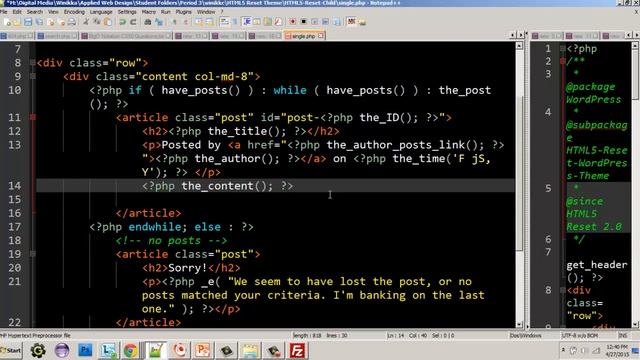Collapse the article fold marker on line 11
The height and width of the screenshot is (360, 640).
pos(33,118)
